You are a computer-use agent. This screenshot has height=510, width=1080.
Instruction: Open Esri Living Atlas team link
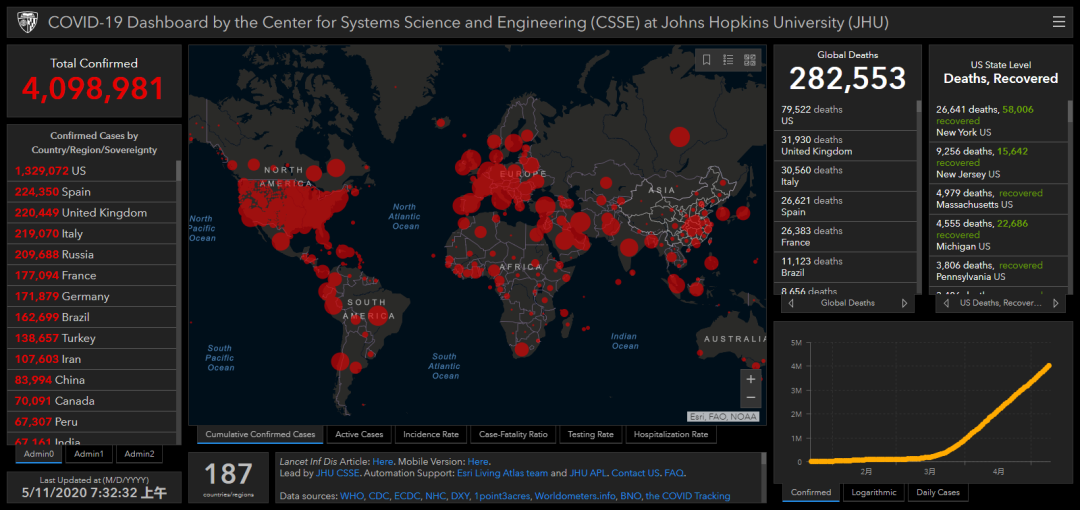click(502, 473)
